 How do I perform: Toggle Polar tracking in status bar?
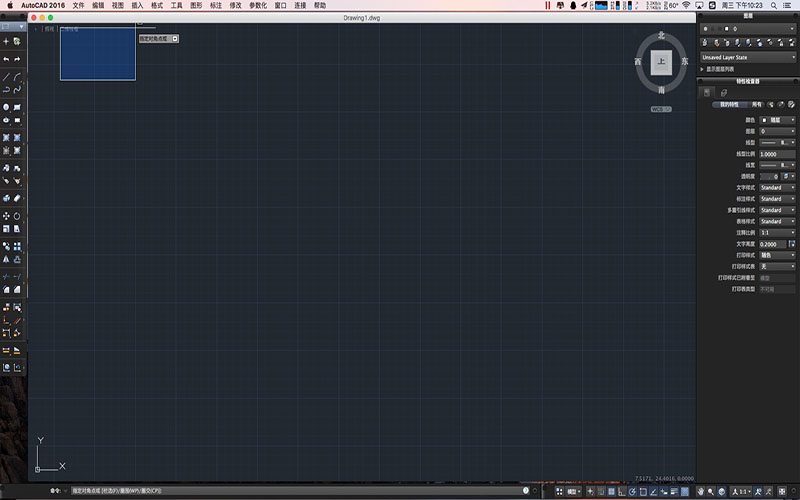pyautogui.click(x=632, y=491)
